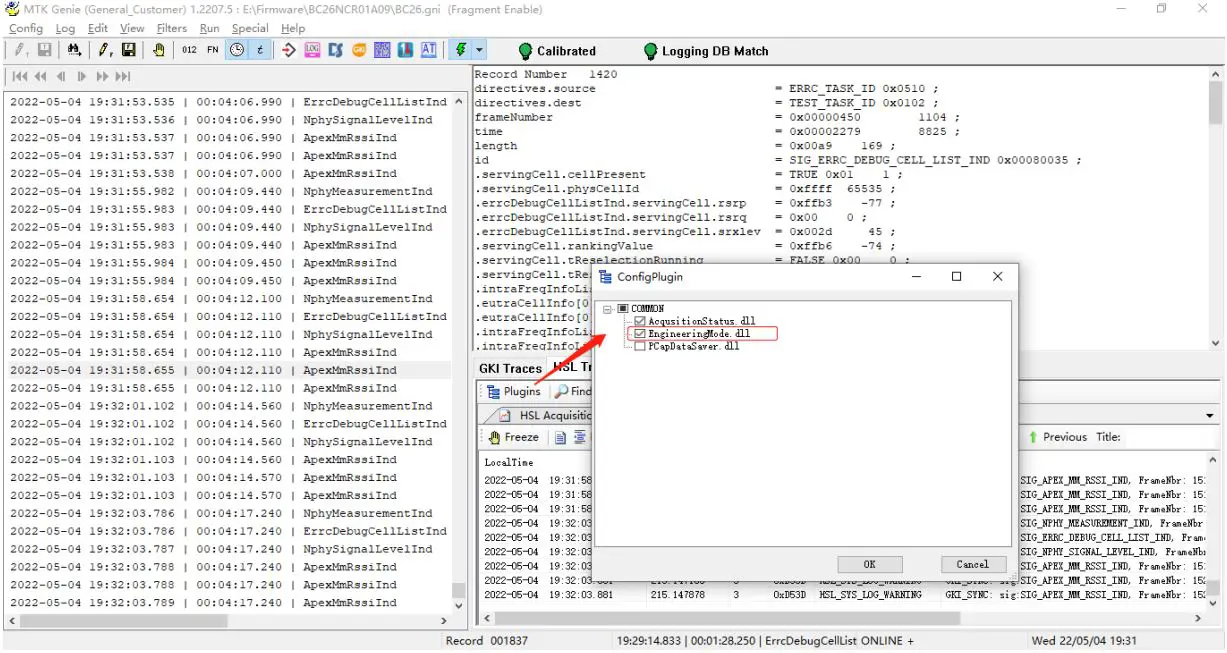Screen dimensions: 1227x653
Task: Click the FN toolbar button
Action: (x=213, y=50)
